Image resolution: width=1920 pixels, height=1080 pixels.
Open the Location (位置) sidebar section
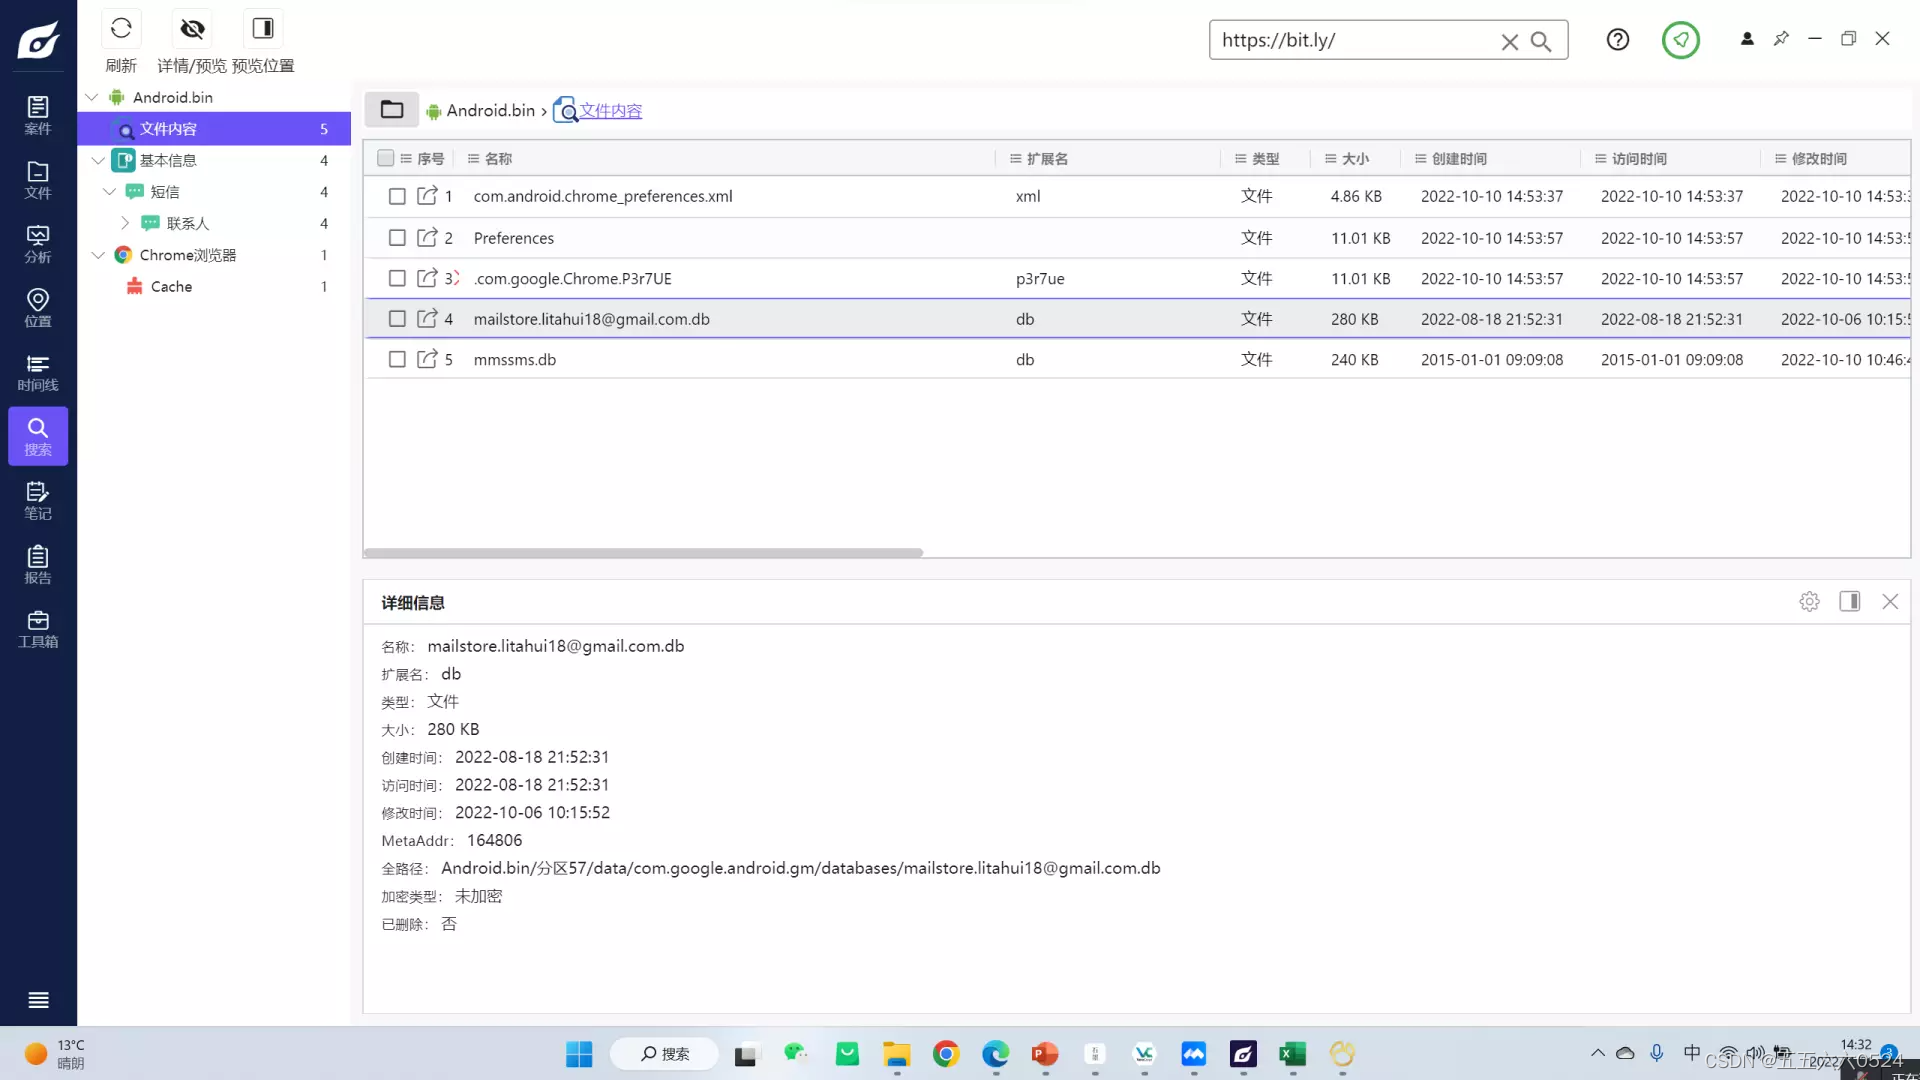click(x=38, y=308)
